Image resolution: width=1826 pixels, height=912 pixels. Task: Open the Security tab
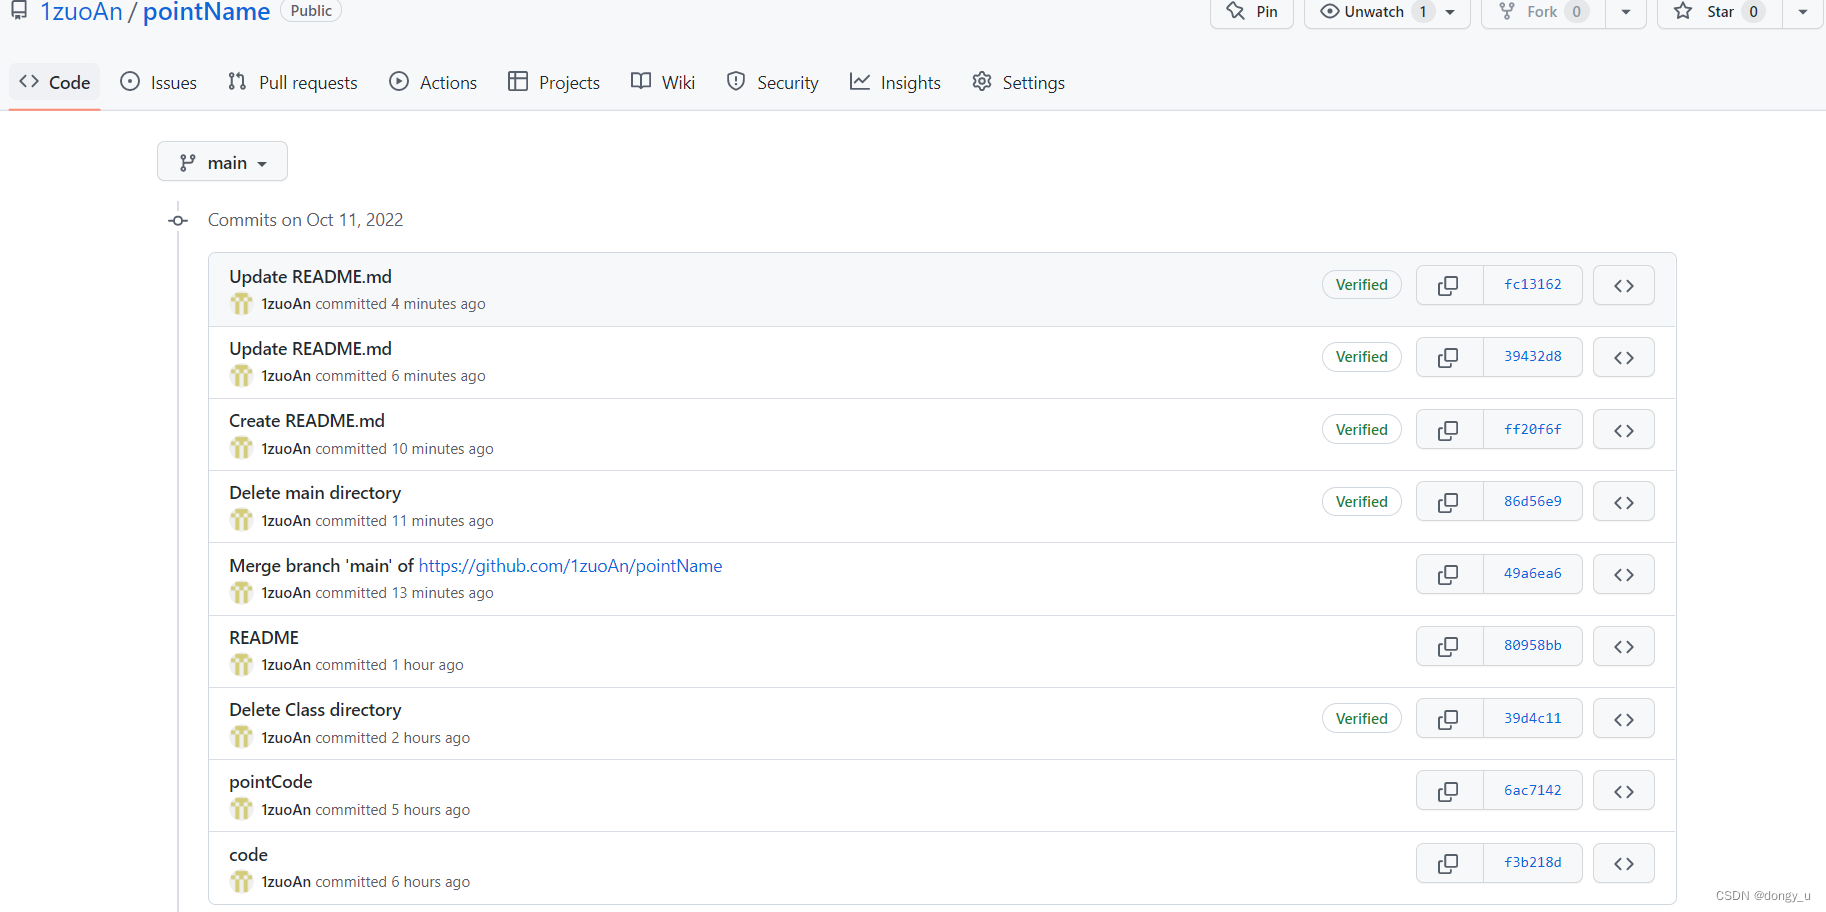(772, 82)
